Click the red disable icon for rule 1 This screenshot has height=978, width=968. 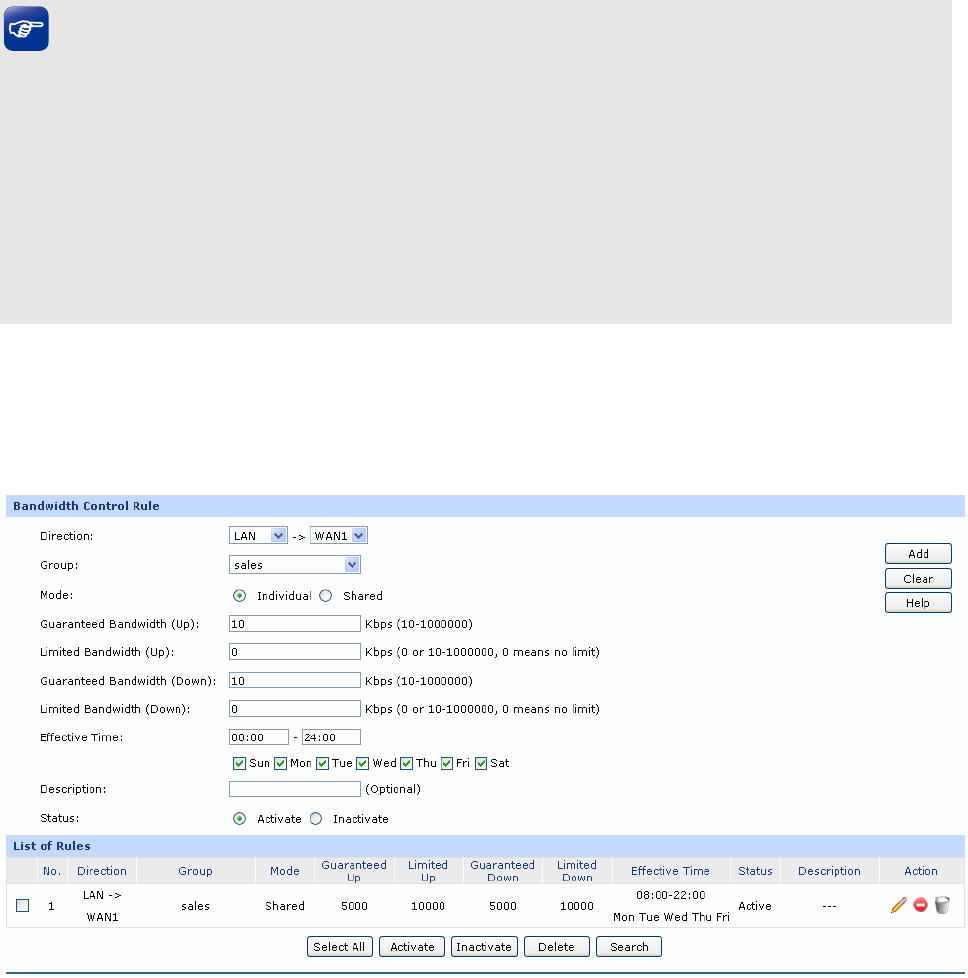[920, 905]
